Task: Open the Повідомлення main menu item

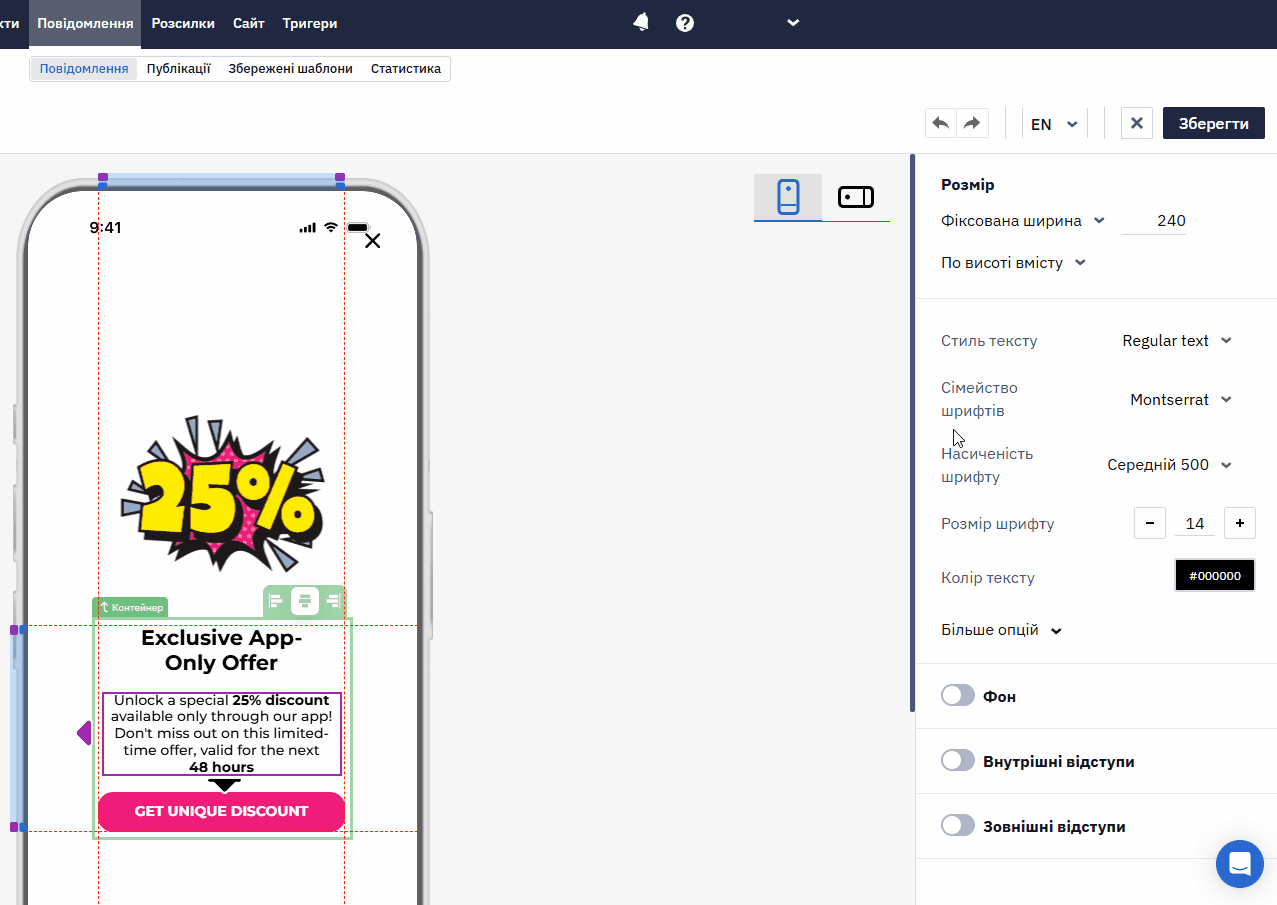Action: point(85,23)
